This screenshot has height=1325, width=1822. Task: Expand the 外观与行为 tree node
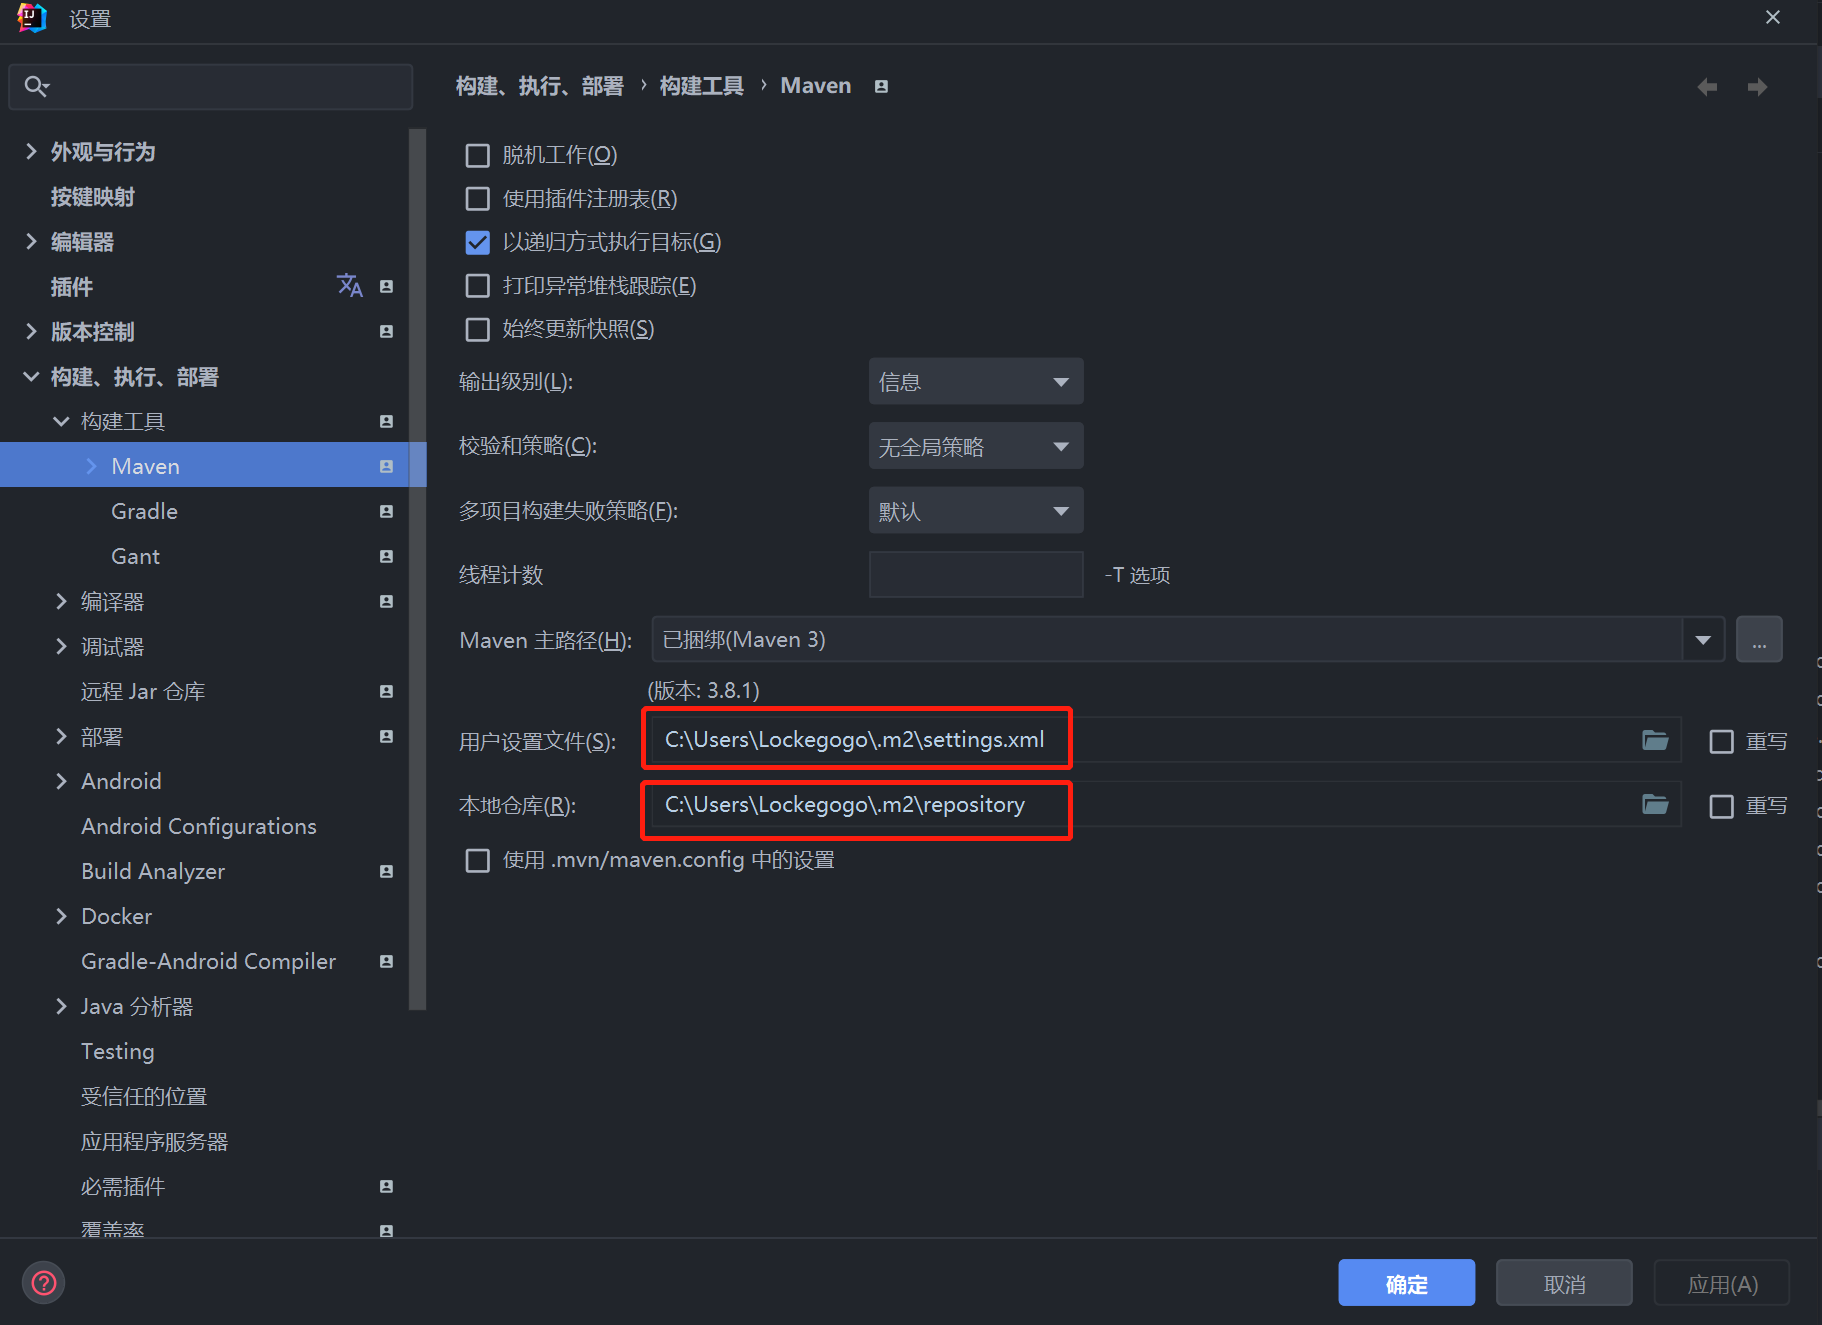coord(31,152)
